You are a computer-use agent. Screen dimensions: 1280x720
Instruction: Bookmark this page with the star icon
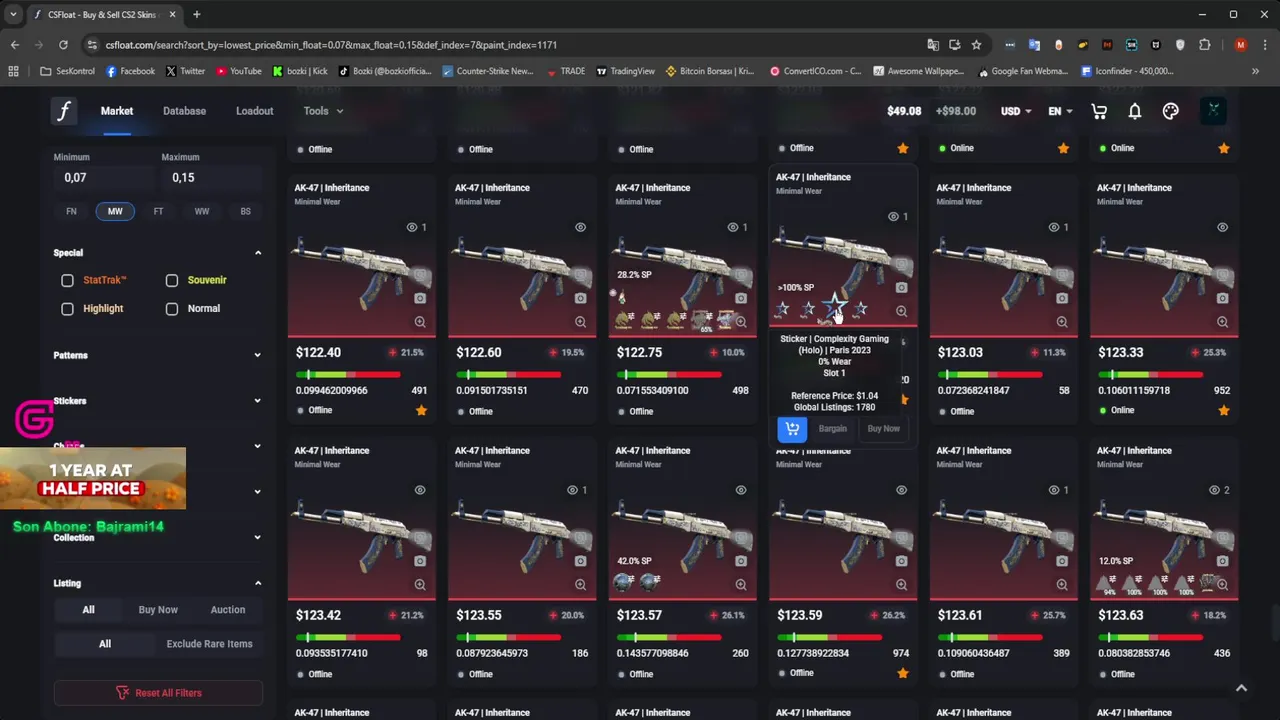(x=976, y=45)
